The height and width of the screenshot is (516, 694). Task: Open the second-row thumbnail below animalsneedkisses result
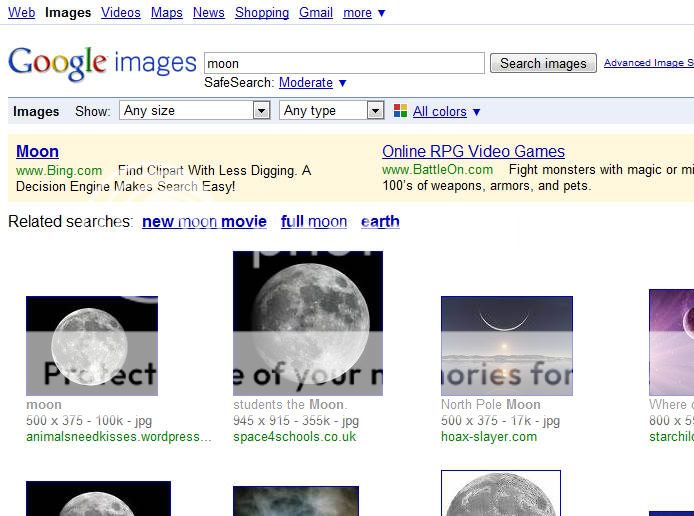pos(98,498)
